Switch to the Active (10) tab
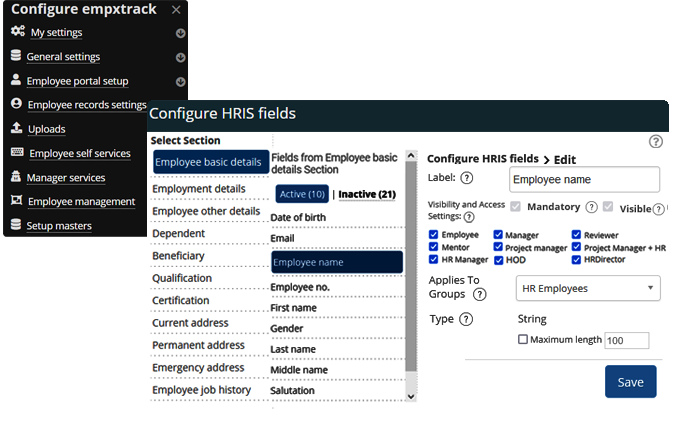This screenshot has width=675, height=426. click(x=302, y=194)
